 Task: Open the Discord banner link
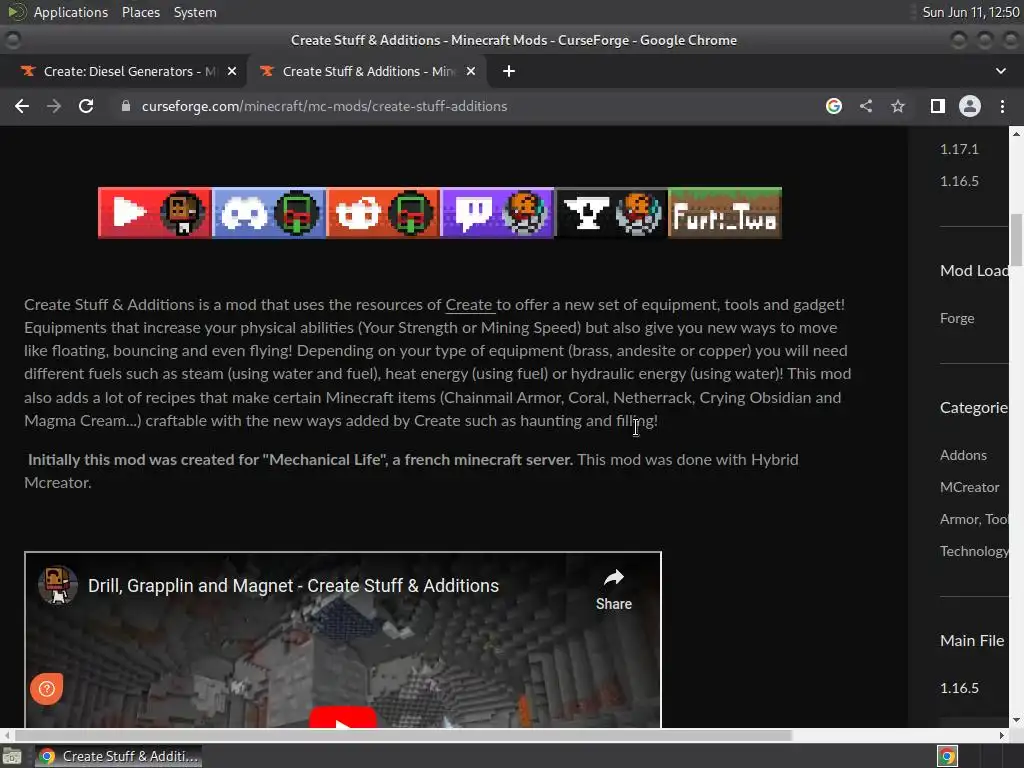coord(269,213)
